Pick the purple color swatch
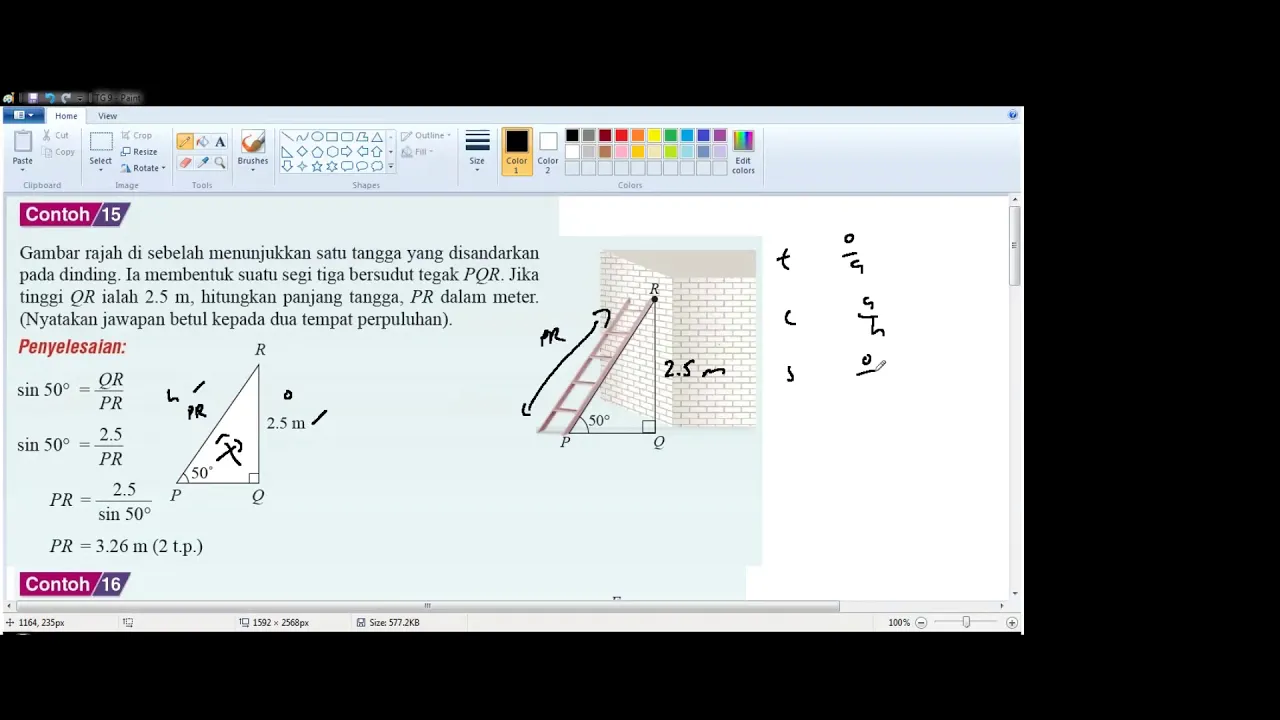 point(720,136)
